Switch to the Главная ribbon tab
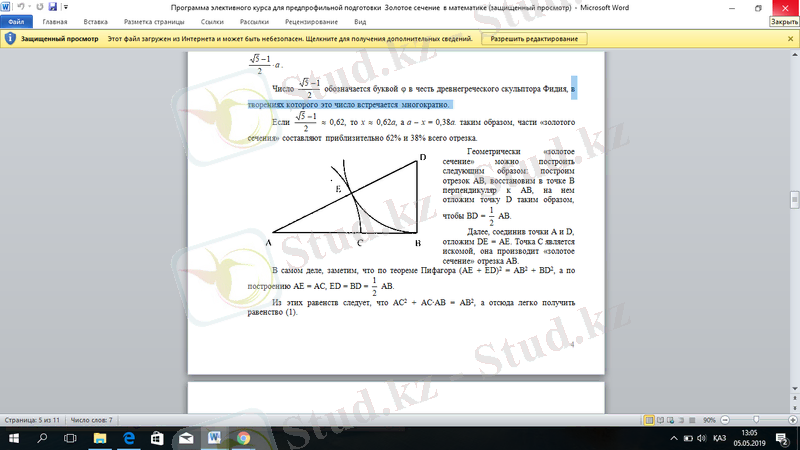The width and height of the screenshot is (800, 450). click(x=55, y=22)
